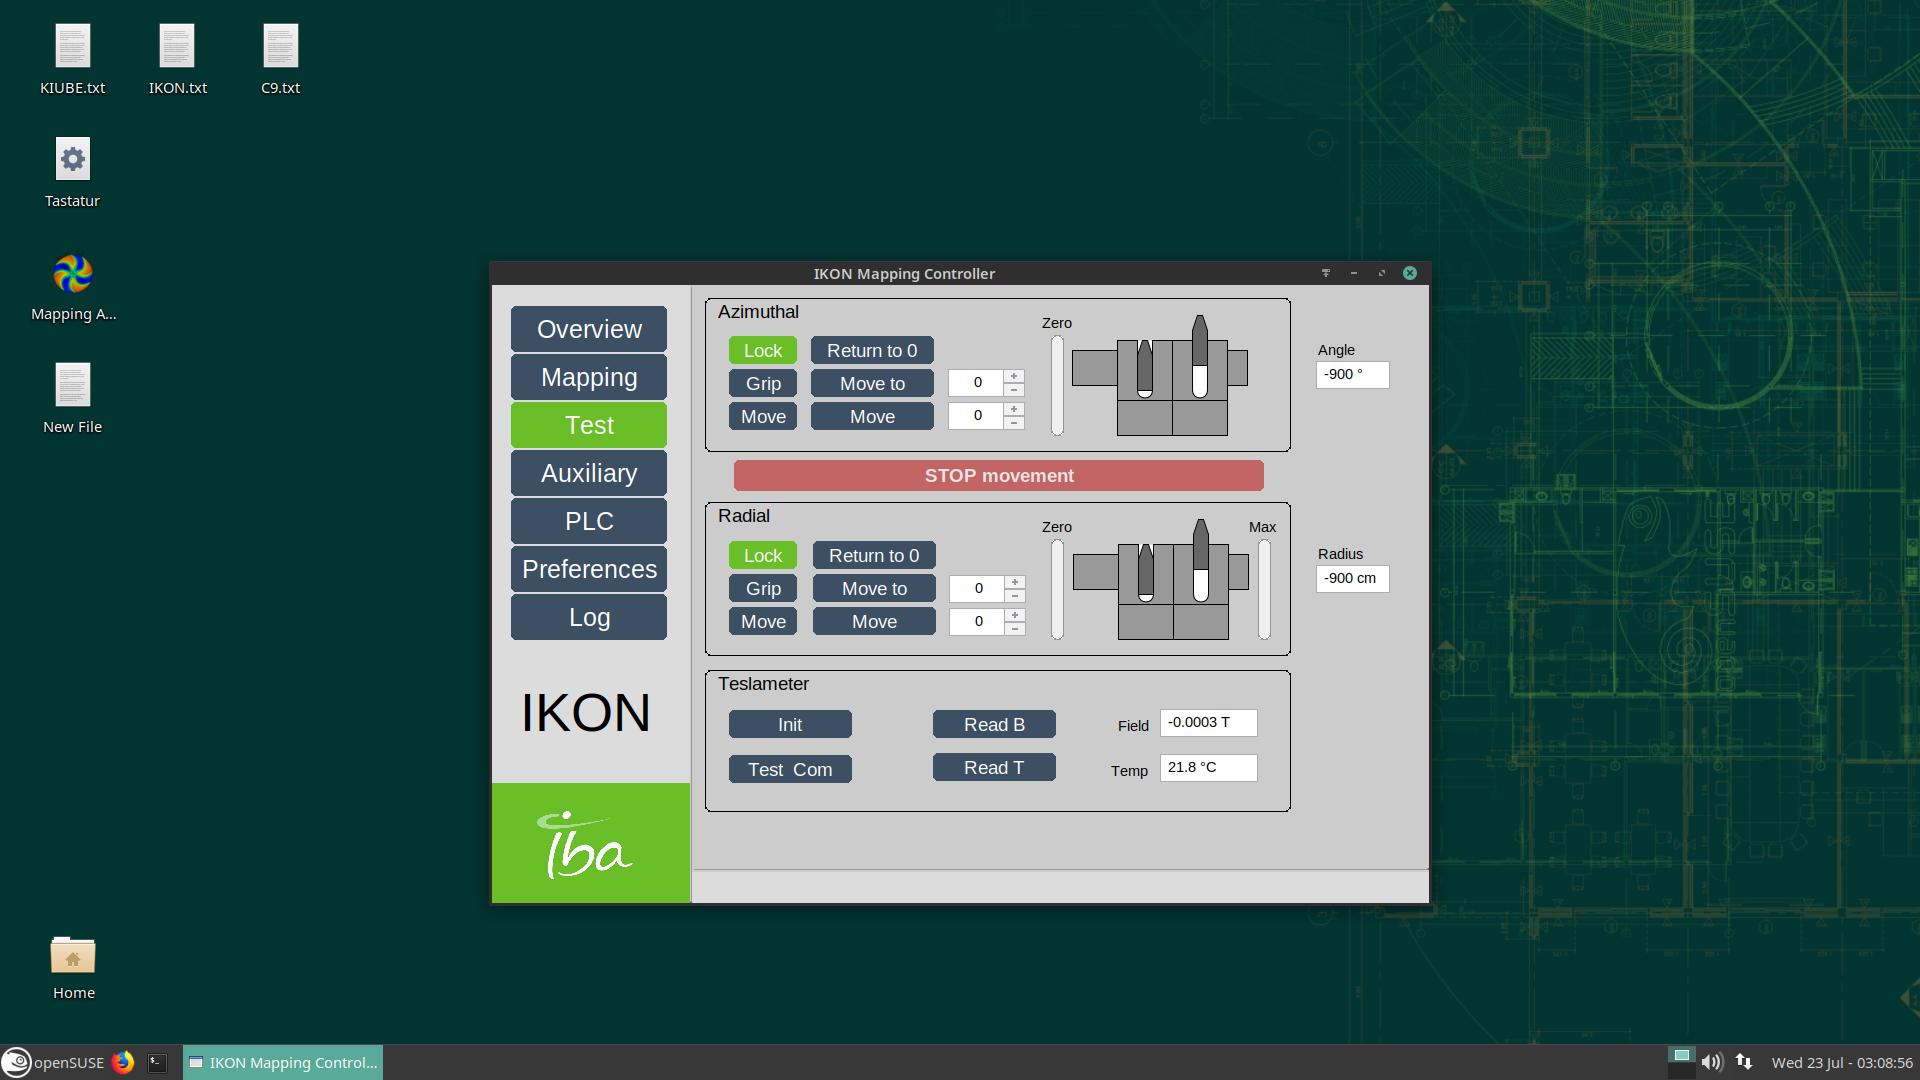Click Radial Return to 0
1920x1080 pixels.
click(874, 555)
